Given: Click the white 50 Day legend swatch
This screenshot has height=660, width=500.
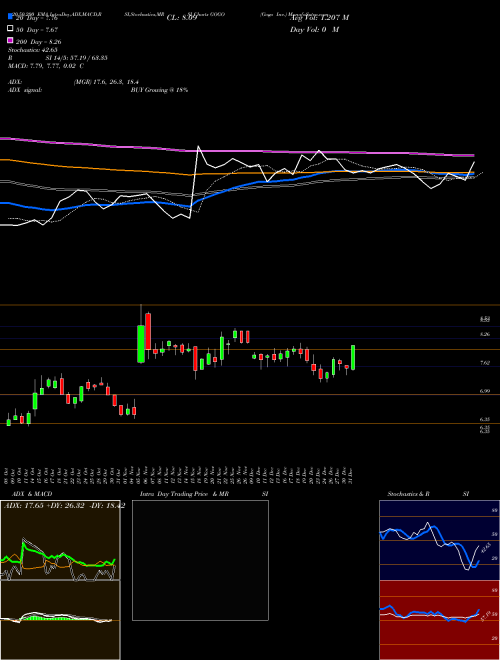Looking at the screenshot, I should coord(10,28).
